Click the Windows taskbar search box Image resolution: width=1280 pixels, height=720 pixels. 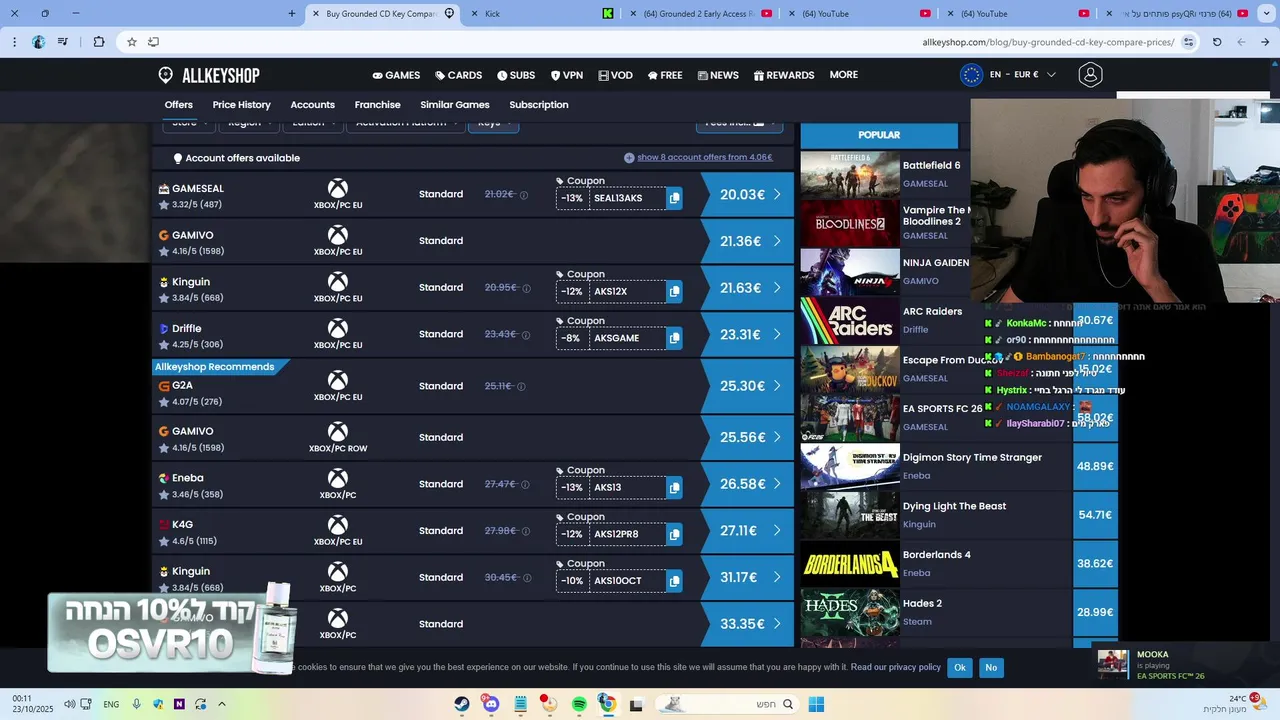(x=727, y=704)
